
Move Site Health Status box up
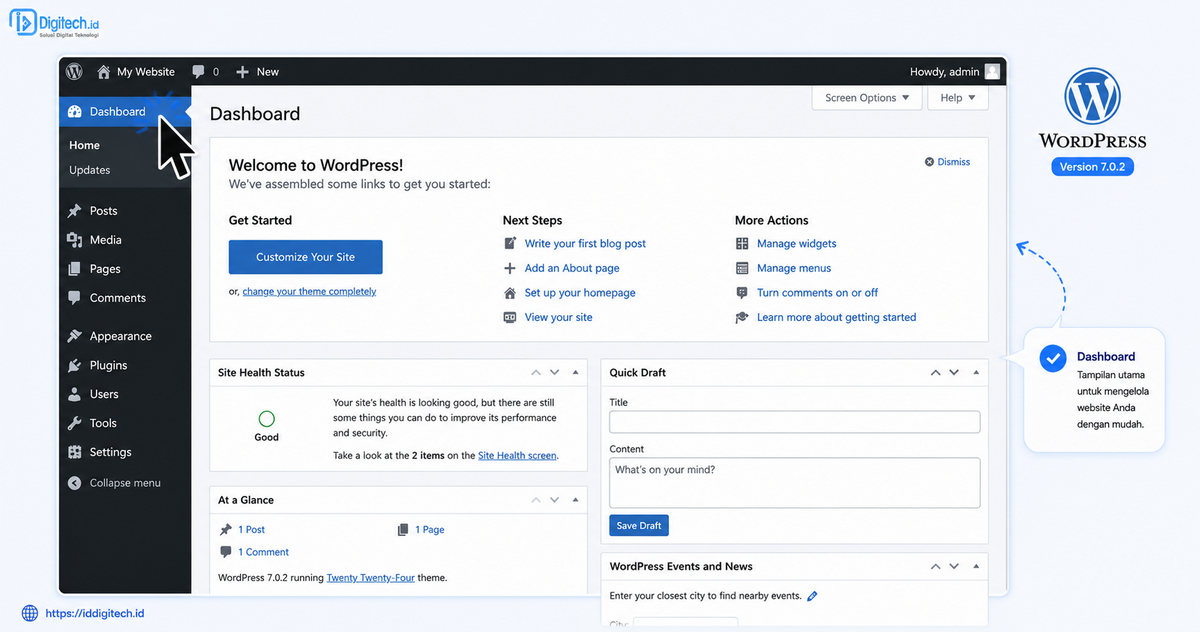coord(535,372)
